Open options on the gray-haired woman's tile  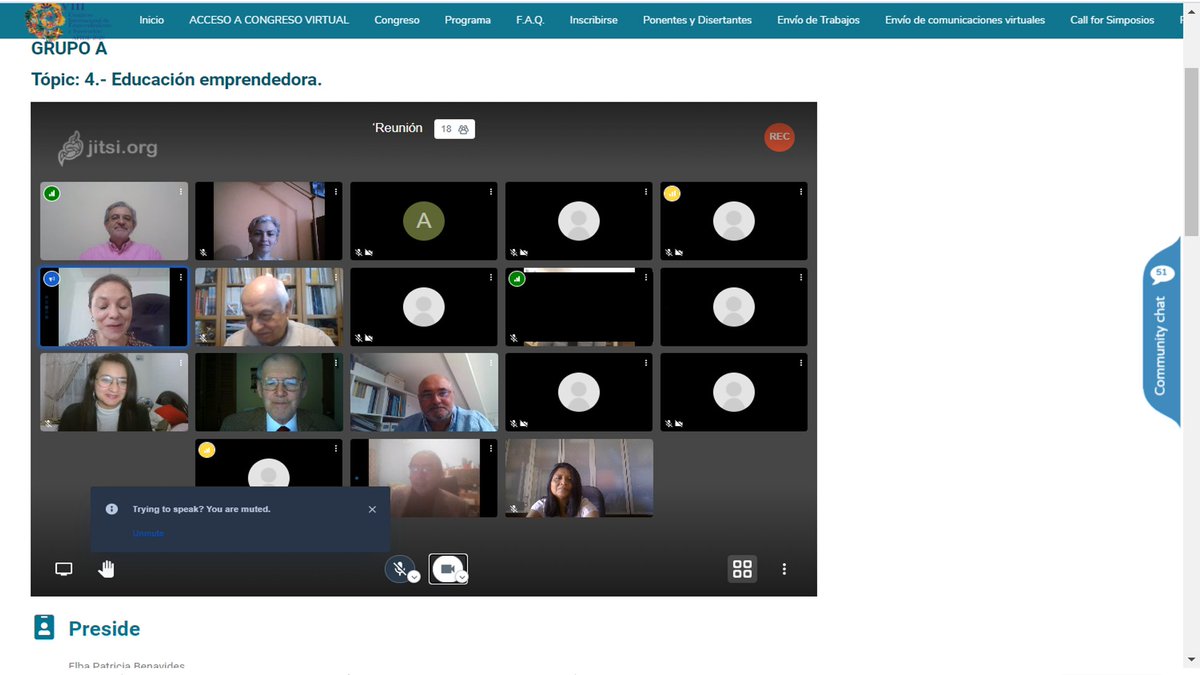pos(336,191)
